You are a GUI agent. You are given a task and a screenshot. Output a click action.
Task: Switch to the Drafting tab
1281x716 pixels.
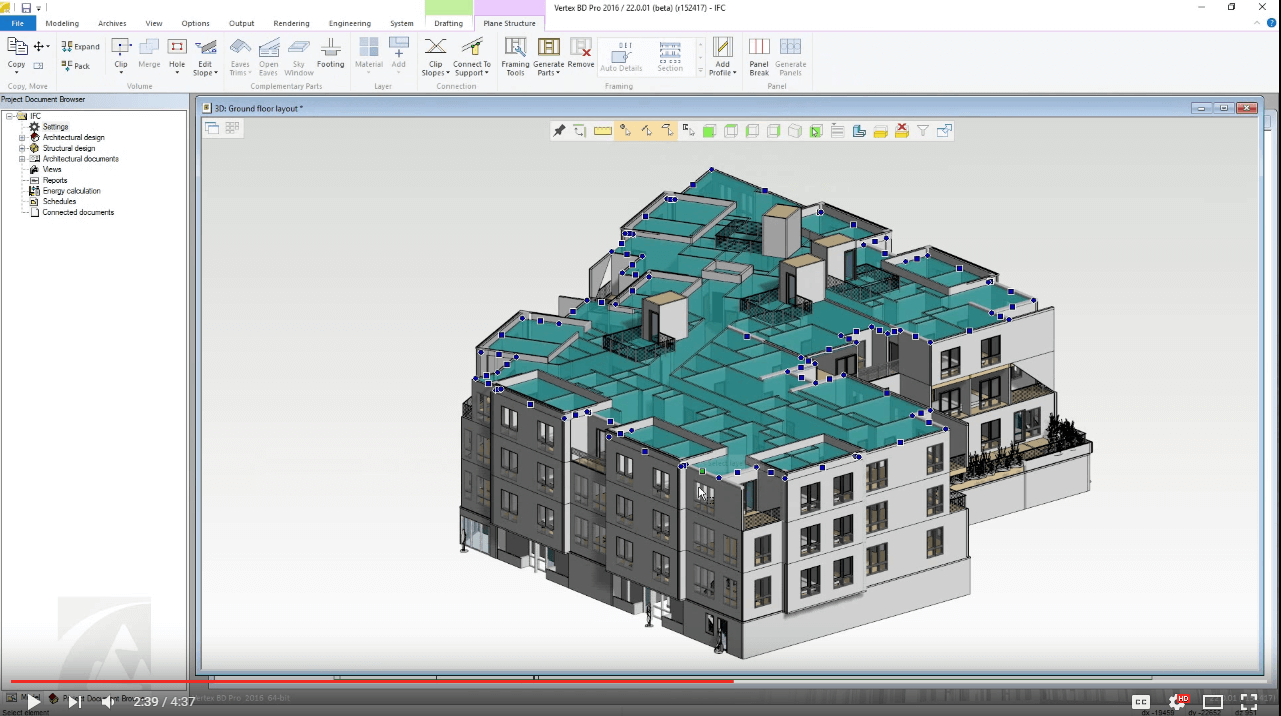[448, 23]
